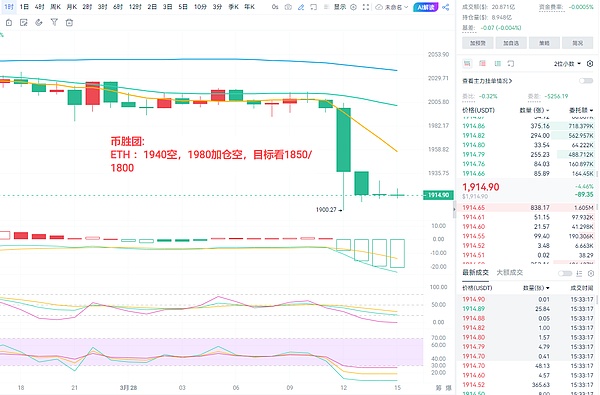Open order book settings target icon
The image size is (600, 395).
click(x=590, y=64)
